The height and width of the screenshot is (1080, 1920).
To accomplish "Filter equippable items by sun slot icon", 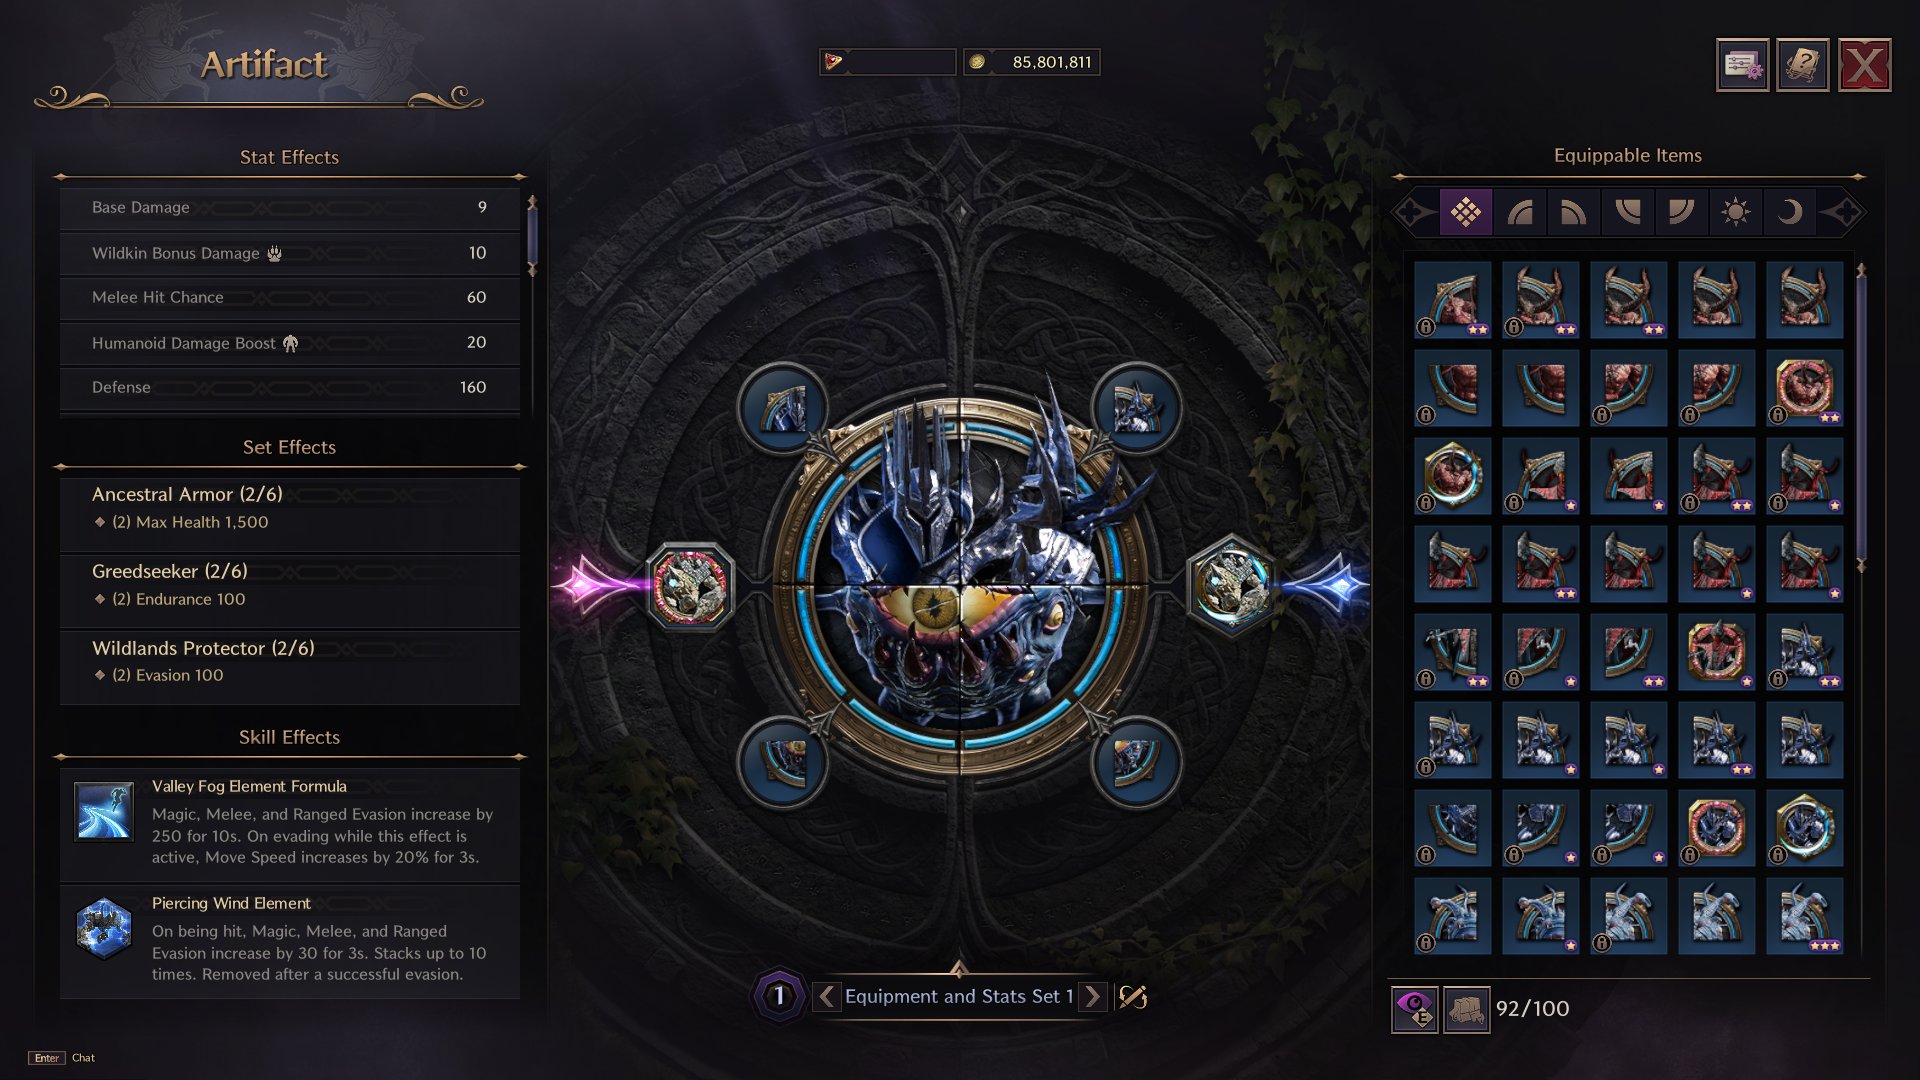I will tap(1735, 212).
